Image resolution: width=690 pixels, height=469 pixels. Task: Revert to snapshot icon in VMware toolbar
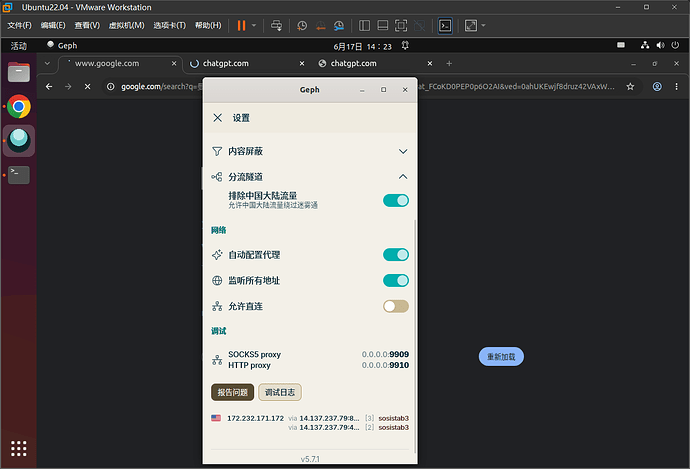coord(320,26)
